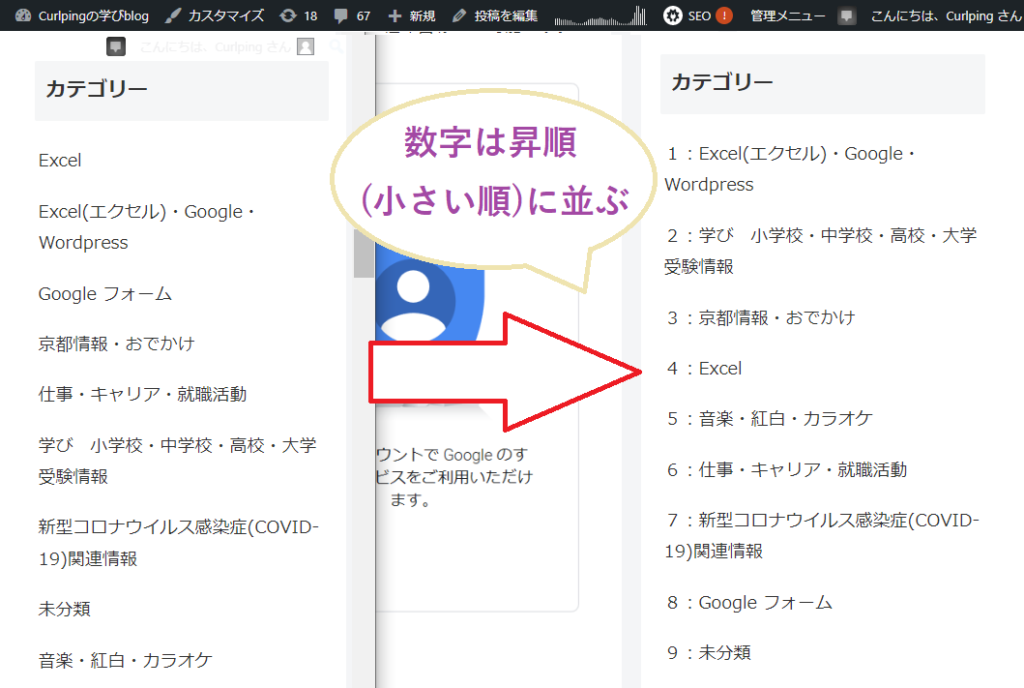1024x688 pixels.
Task: Open the Excel category in left list
Action: coord(60,161)
